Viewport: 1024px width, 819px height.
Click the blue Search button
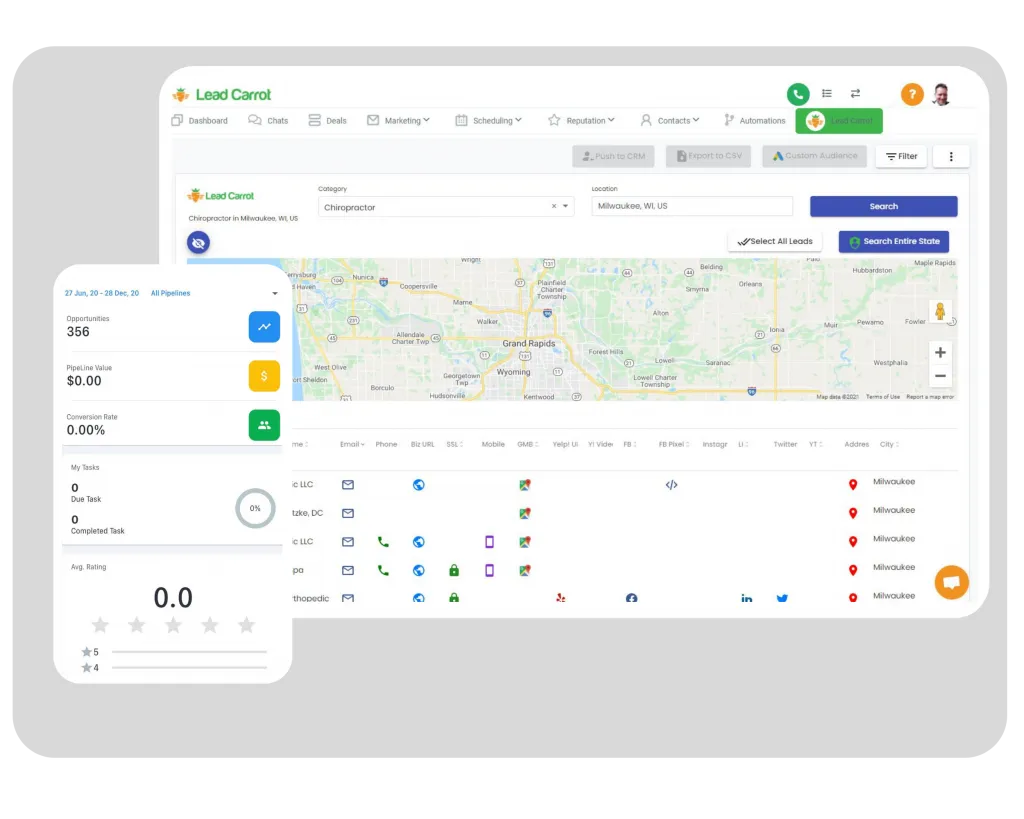pos(884,206)
